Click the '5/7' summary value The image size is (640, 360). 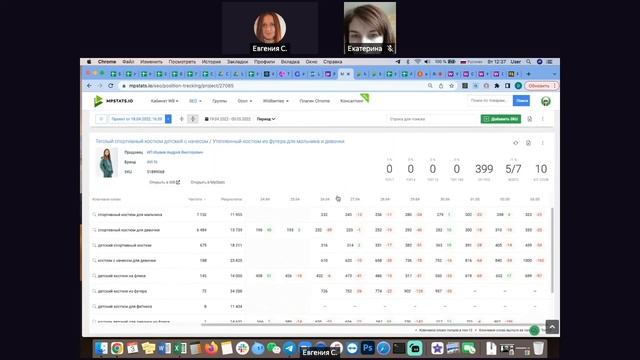tap(513, 169)
